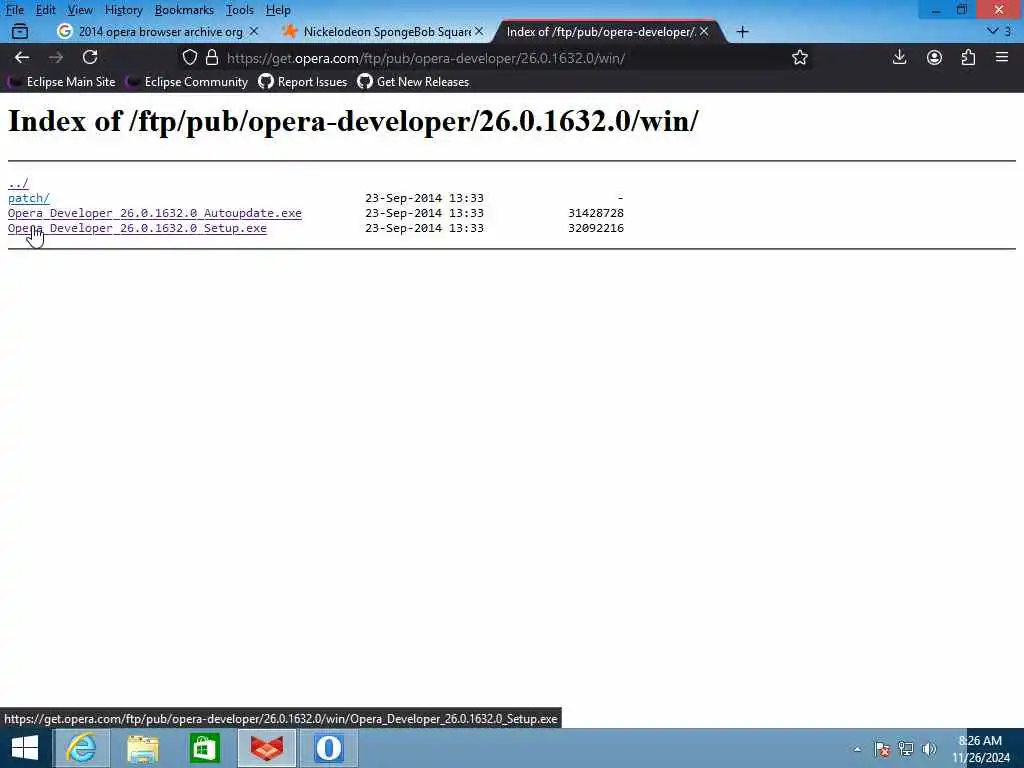The height and width of the screenshot is (768, 1024).
Task: Select the file size 32092216 text
Action: click(x=596, y=228)
